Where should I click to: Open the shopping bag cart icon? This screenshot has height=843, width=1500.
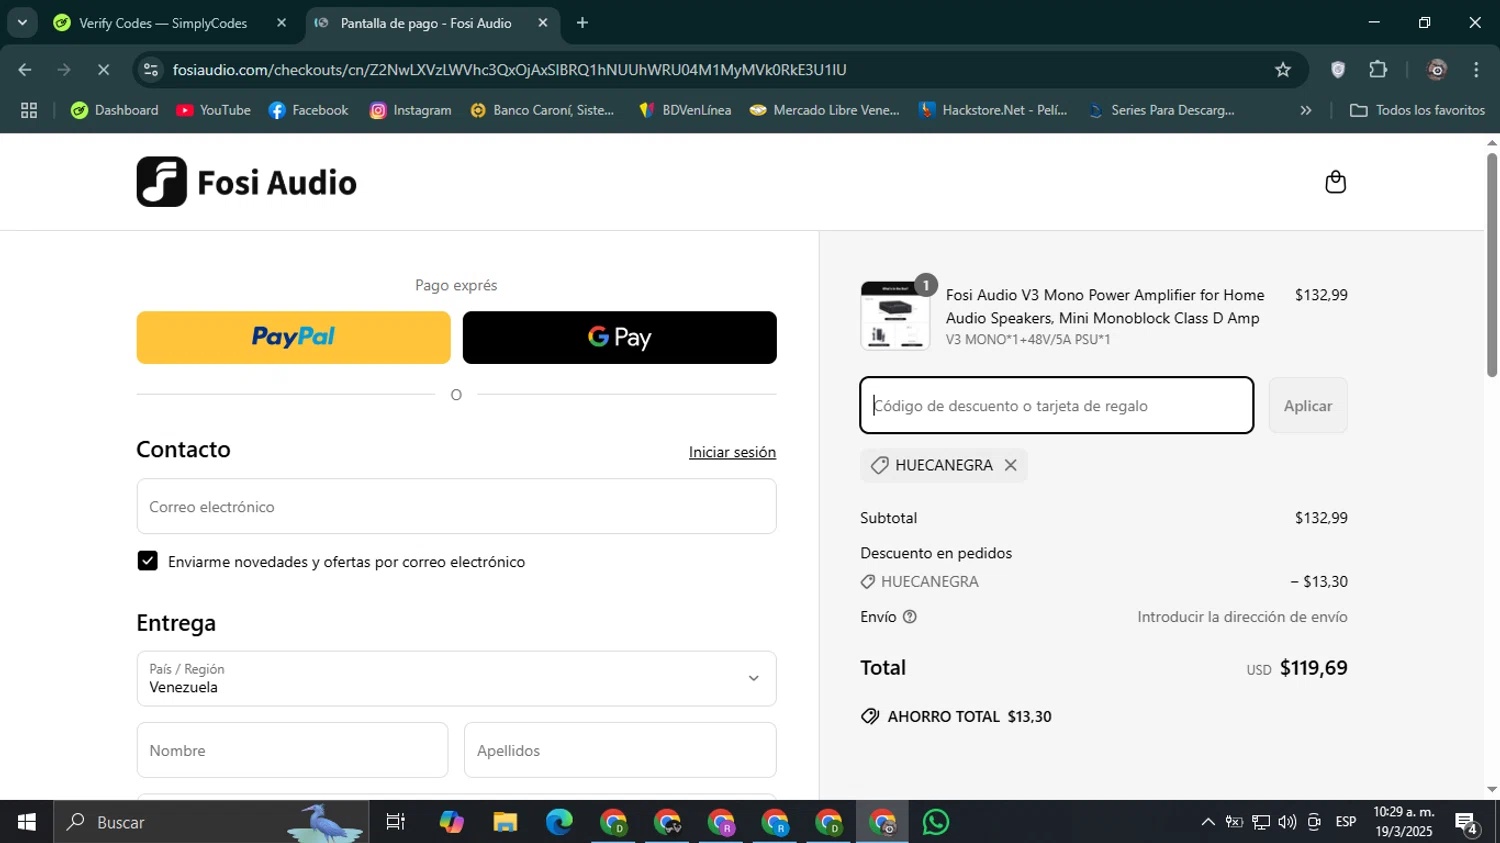coord(1335,182)
